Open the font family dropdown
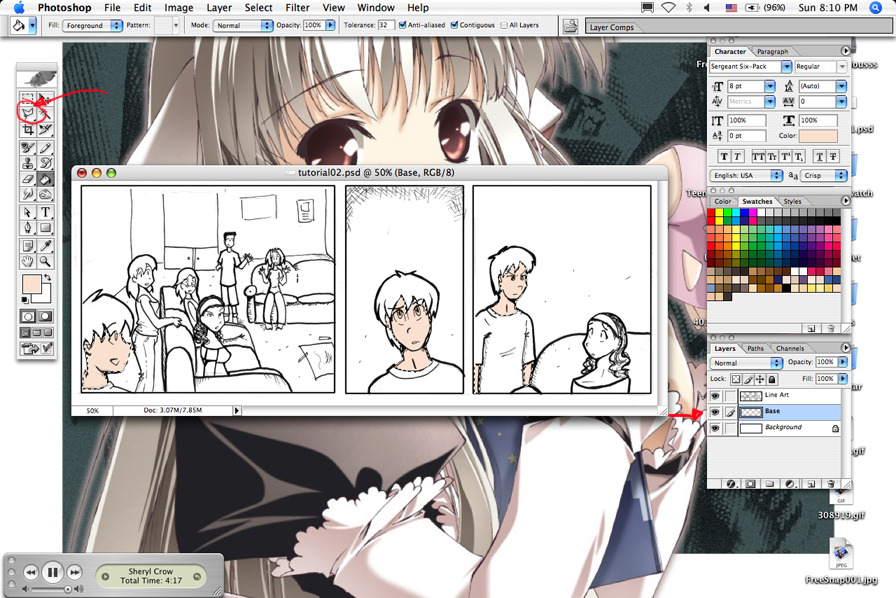The image size is (896, 598). [x=786, y=67]
